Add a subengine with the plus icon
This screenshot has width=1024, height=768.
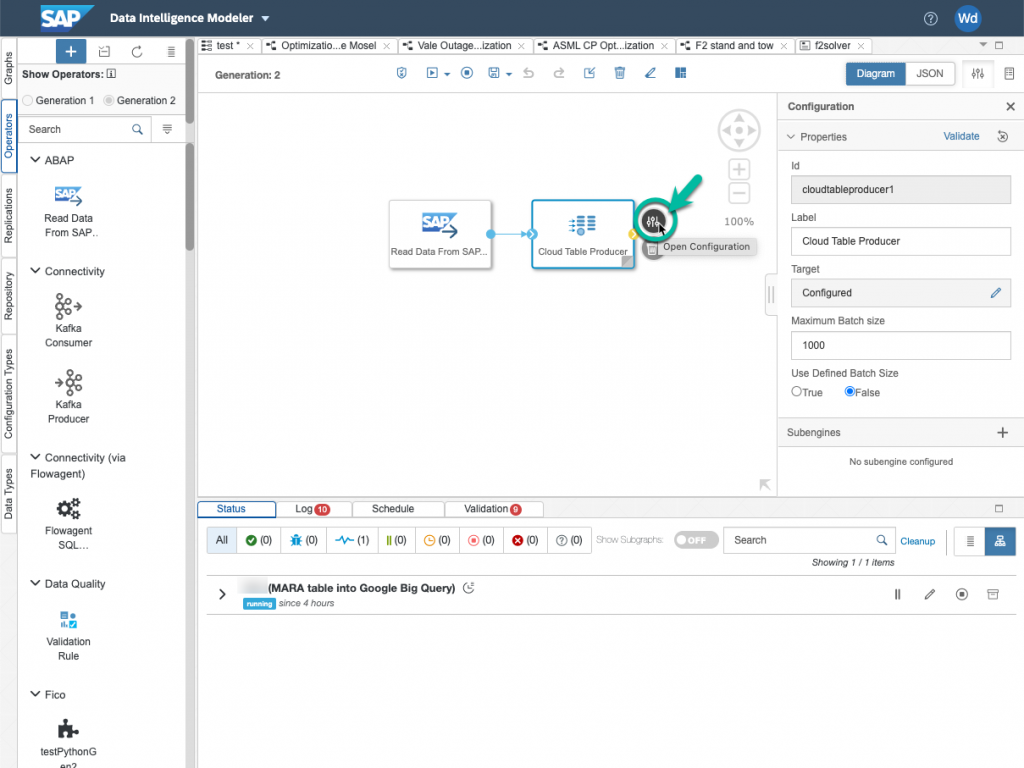point(1003,433)
